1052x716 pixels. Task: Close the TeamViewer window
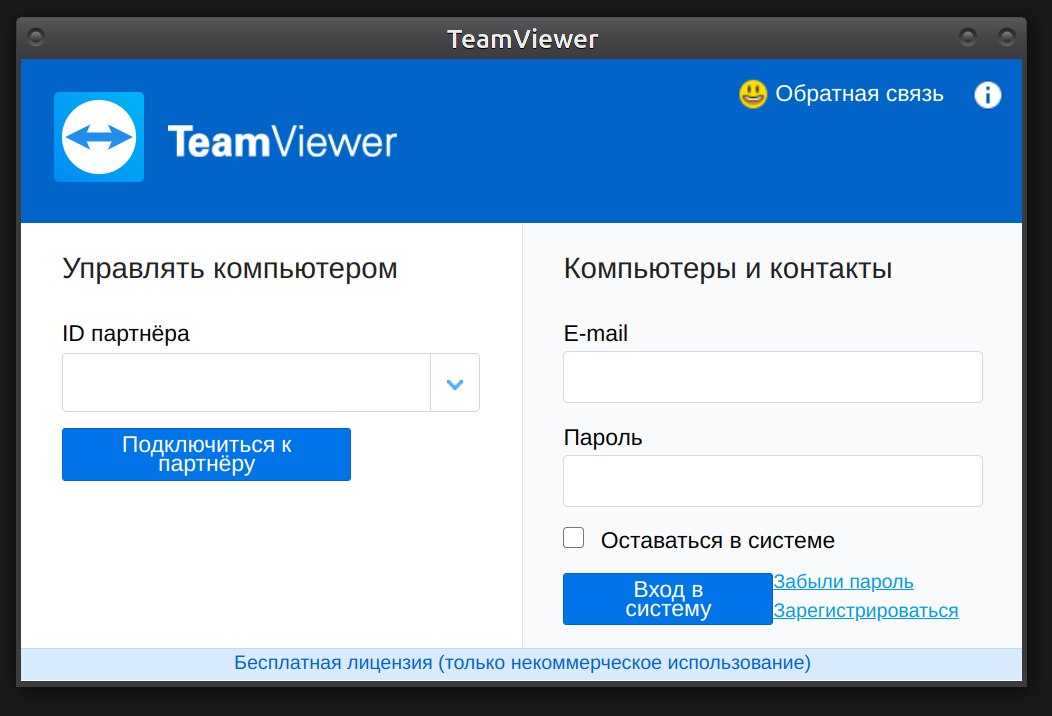click(x=1006, y=36)
